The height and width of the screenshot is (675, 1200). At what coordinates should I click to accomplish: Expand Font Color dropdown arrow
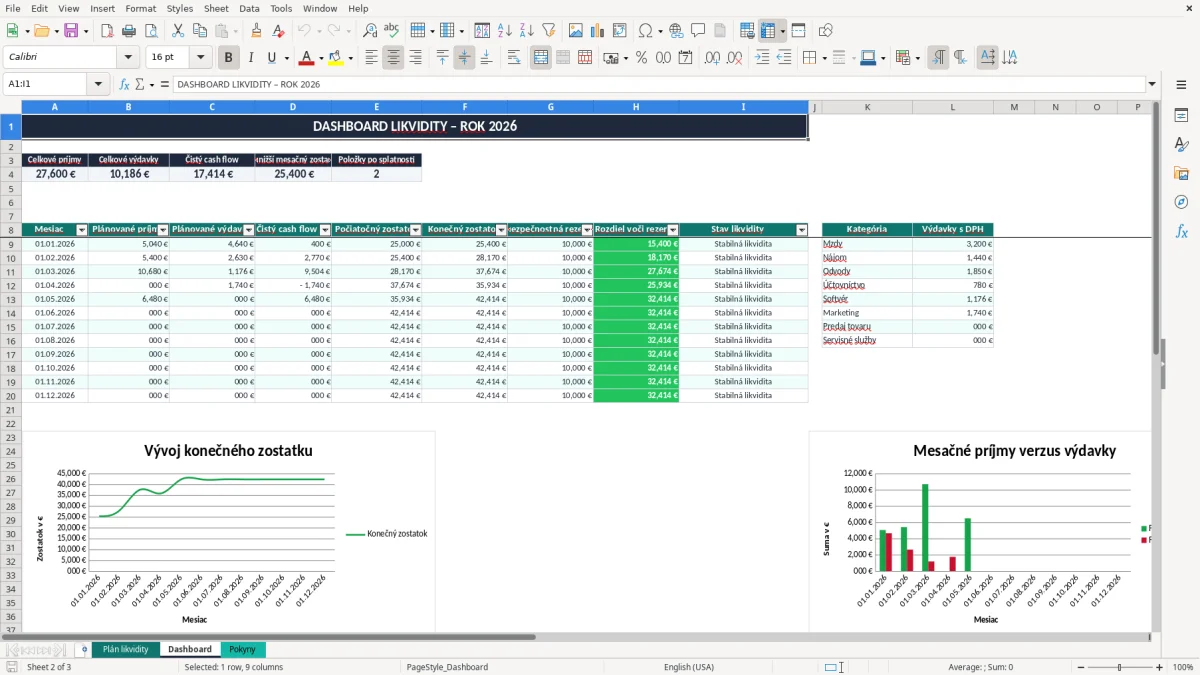pyautogui.click(x=321, y=58)
